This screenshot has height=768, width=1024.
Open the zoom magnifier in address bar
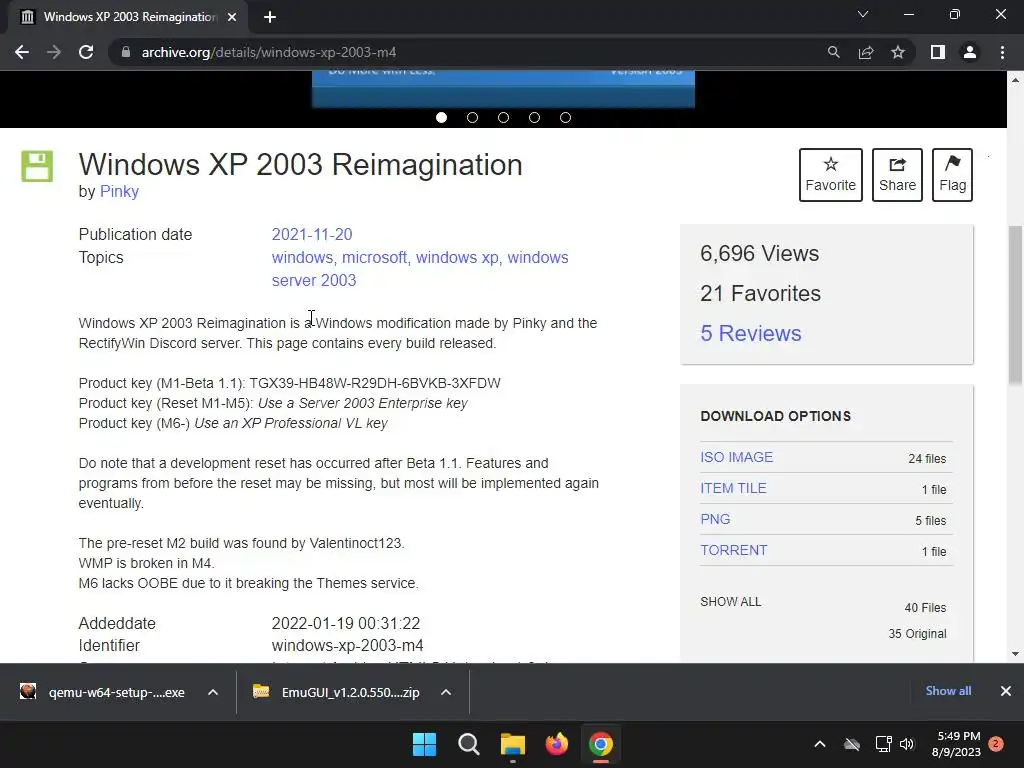point(833,52)
